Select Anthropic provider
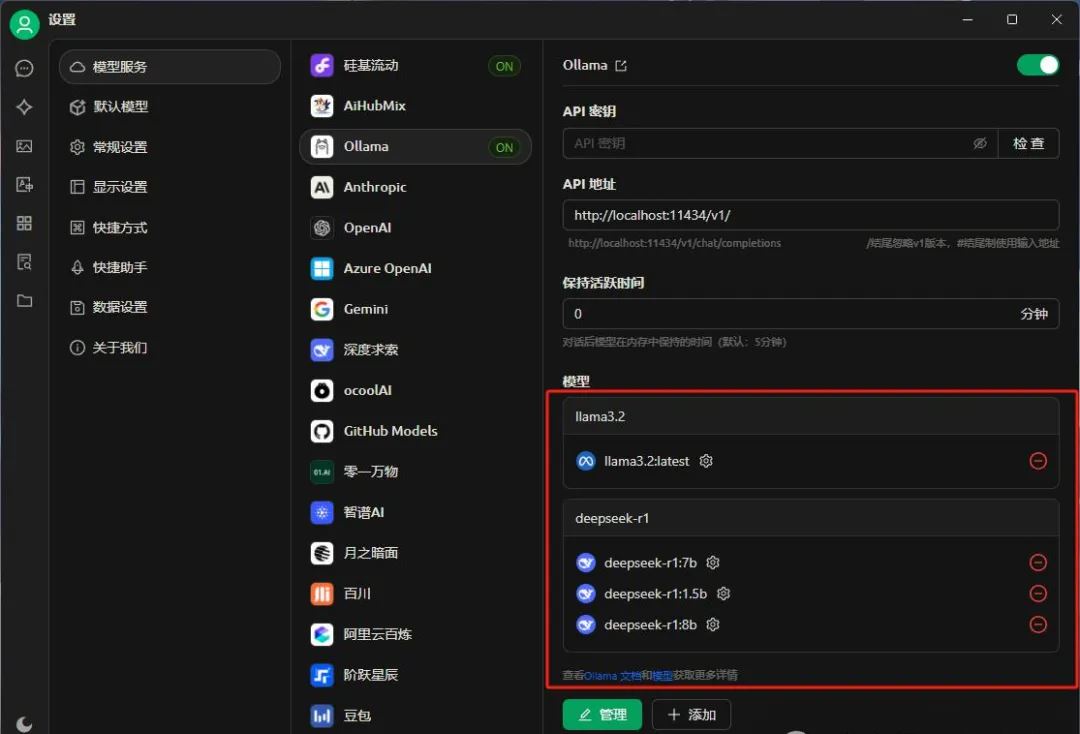This screenshot has height=734, width=1080. 415,187
